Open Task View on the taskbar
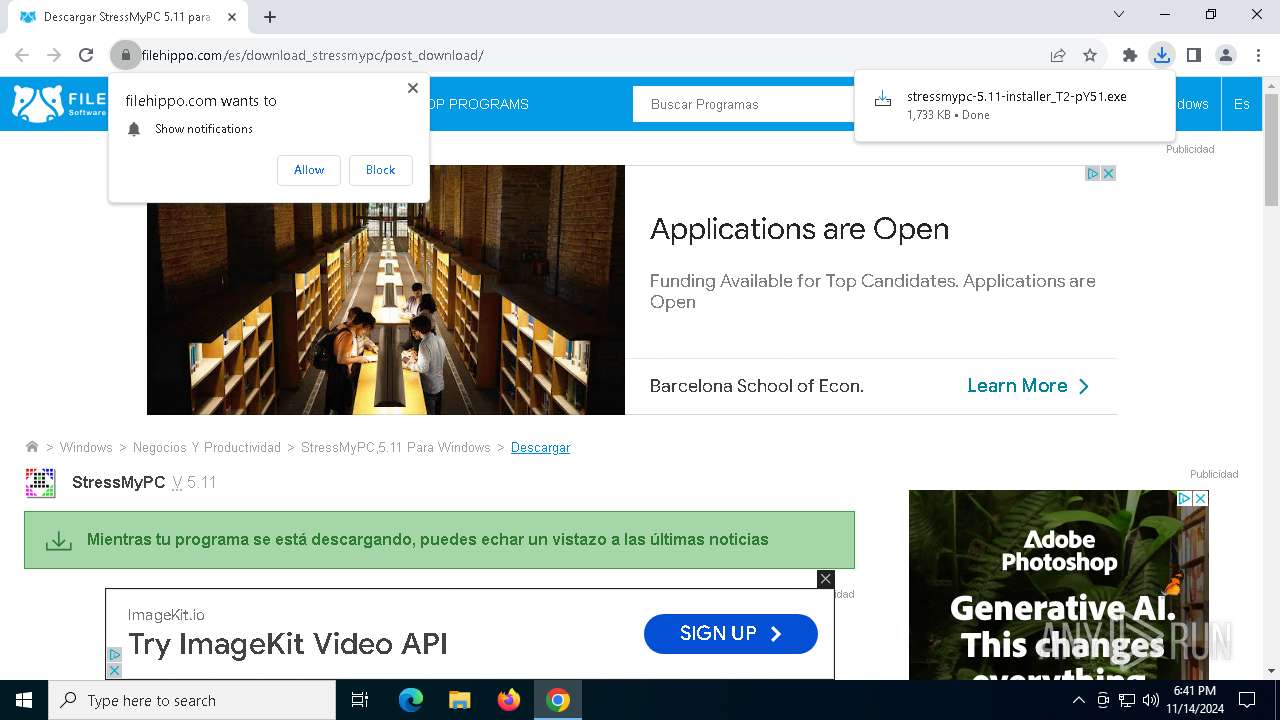1280x720 pixels. pos(360,700)
